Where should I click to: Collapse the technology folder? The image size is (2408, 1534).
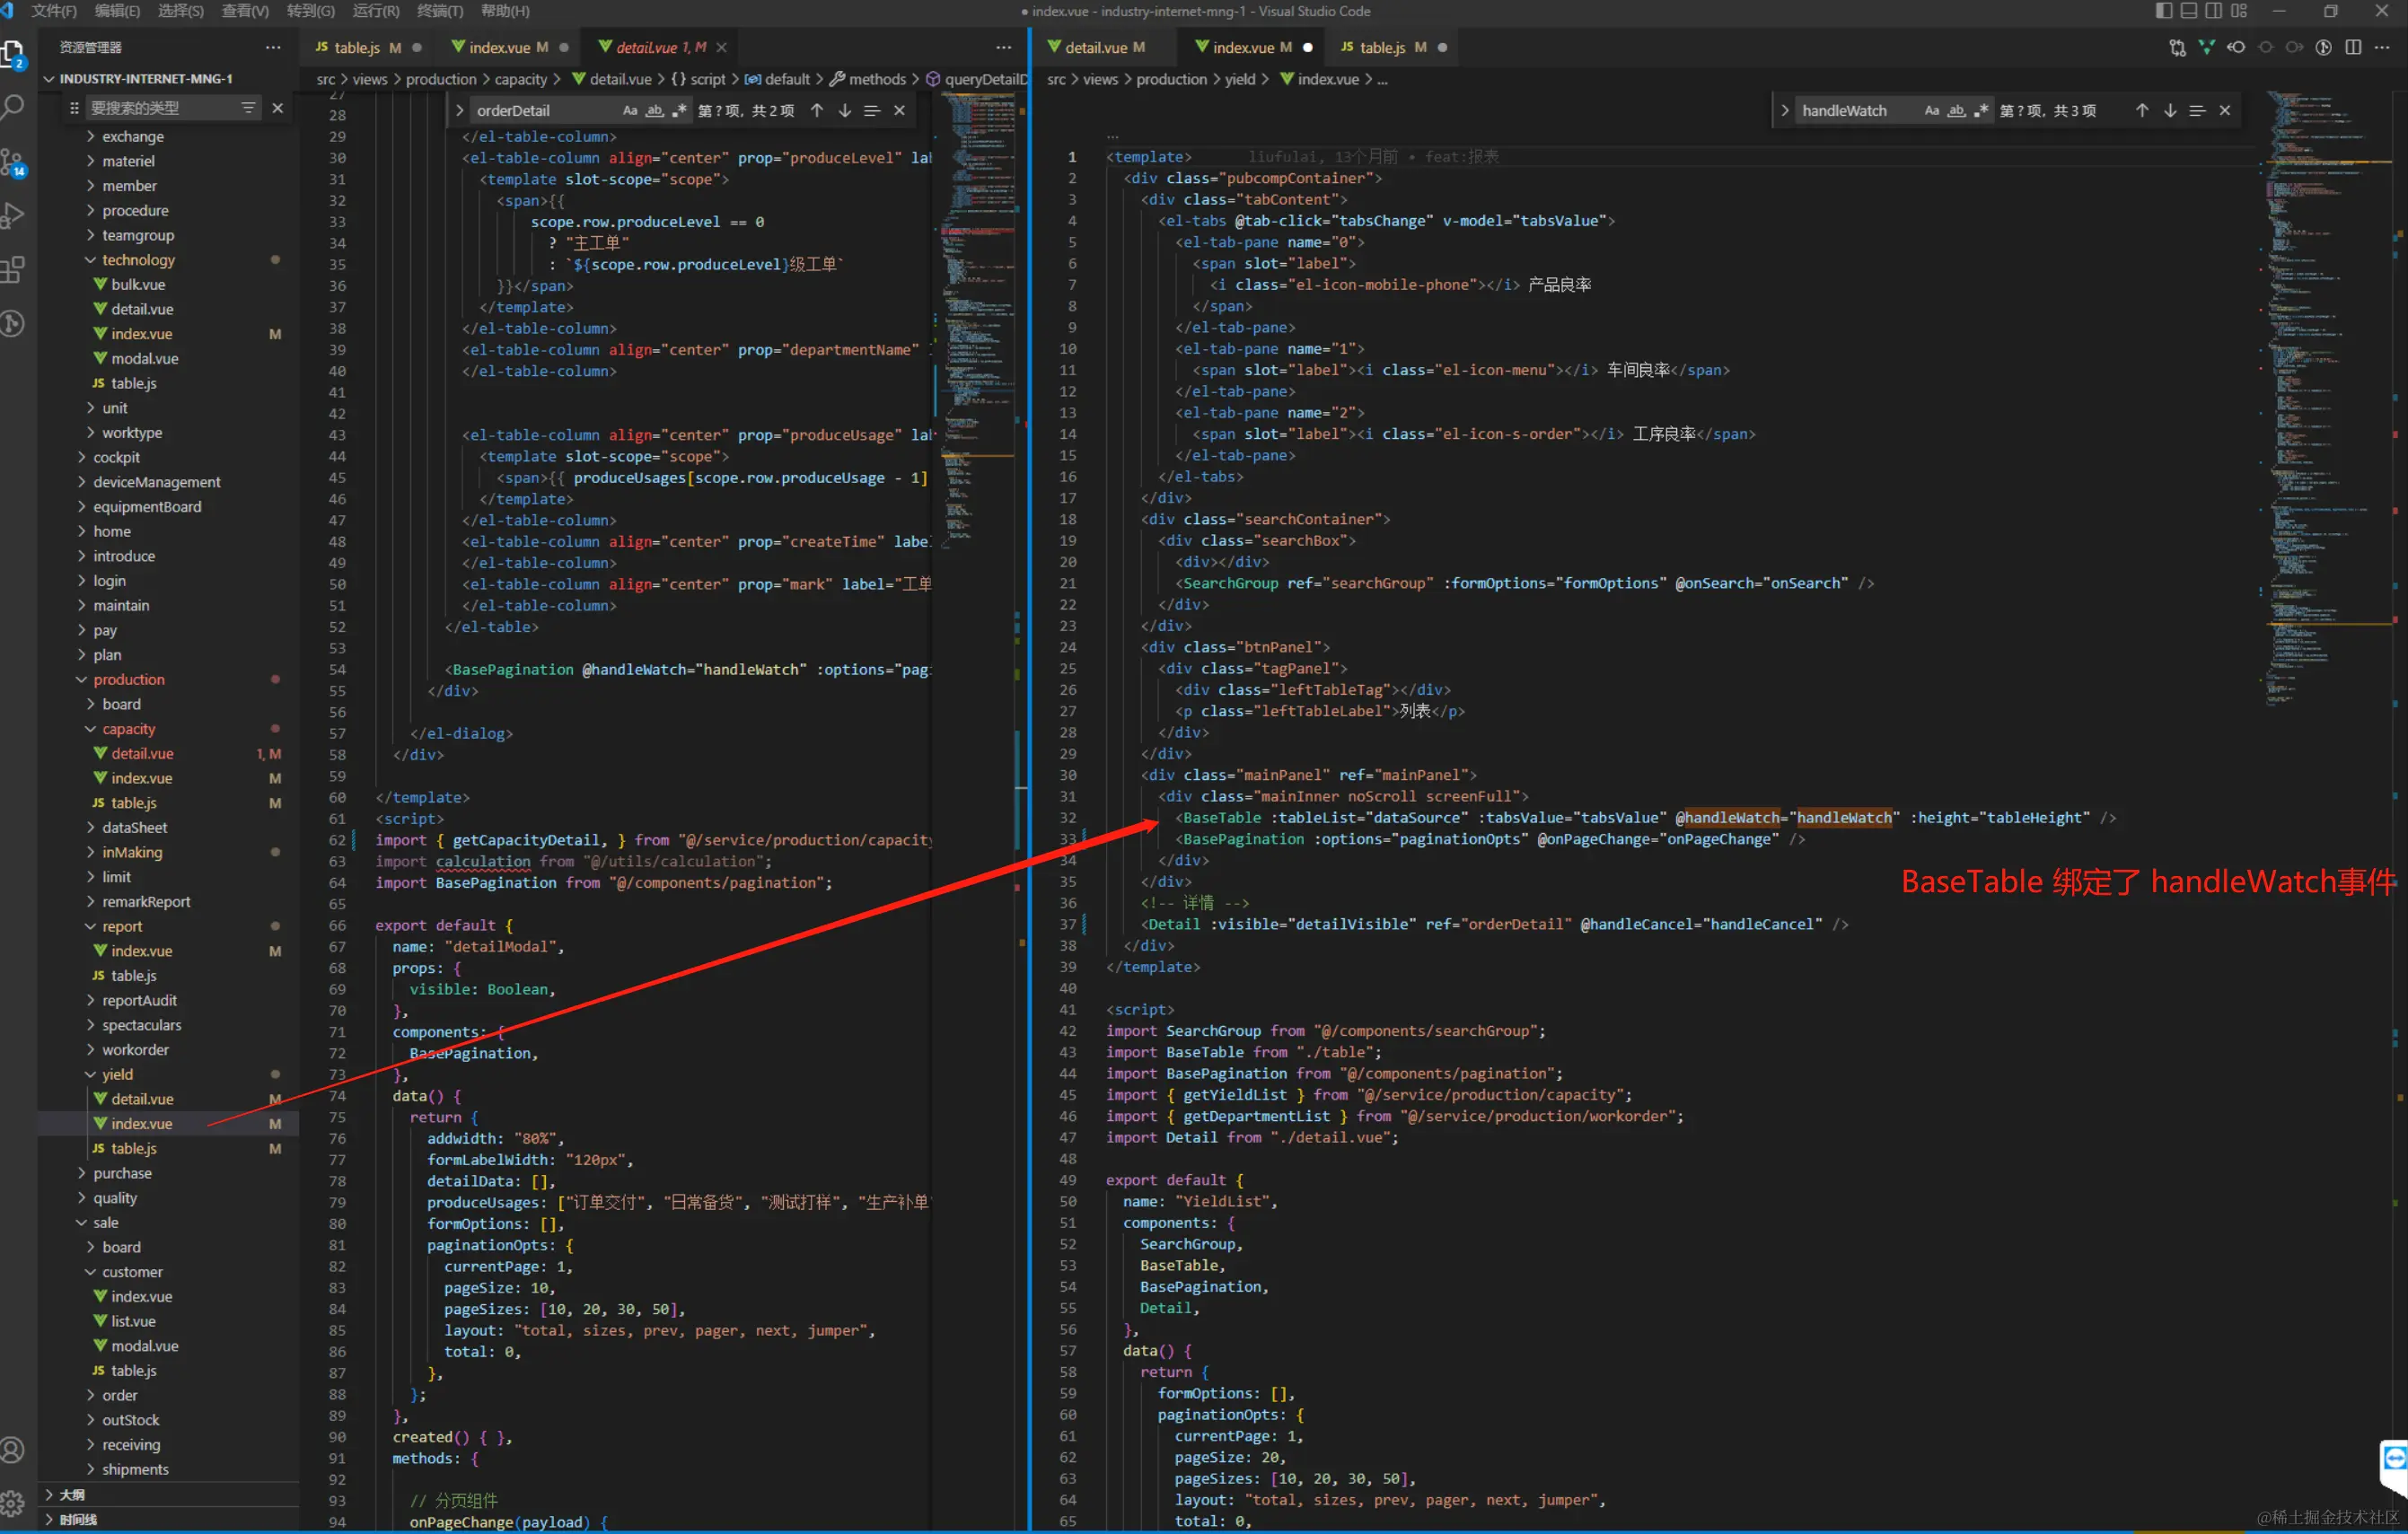coord(138,260)
